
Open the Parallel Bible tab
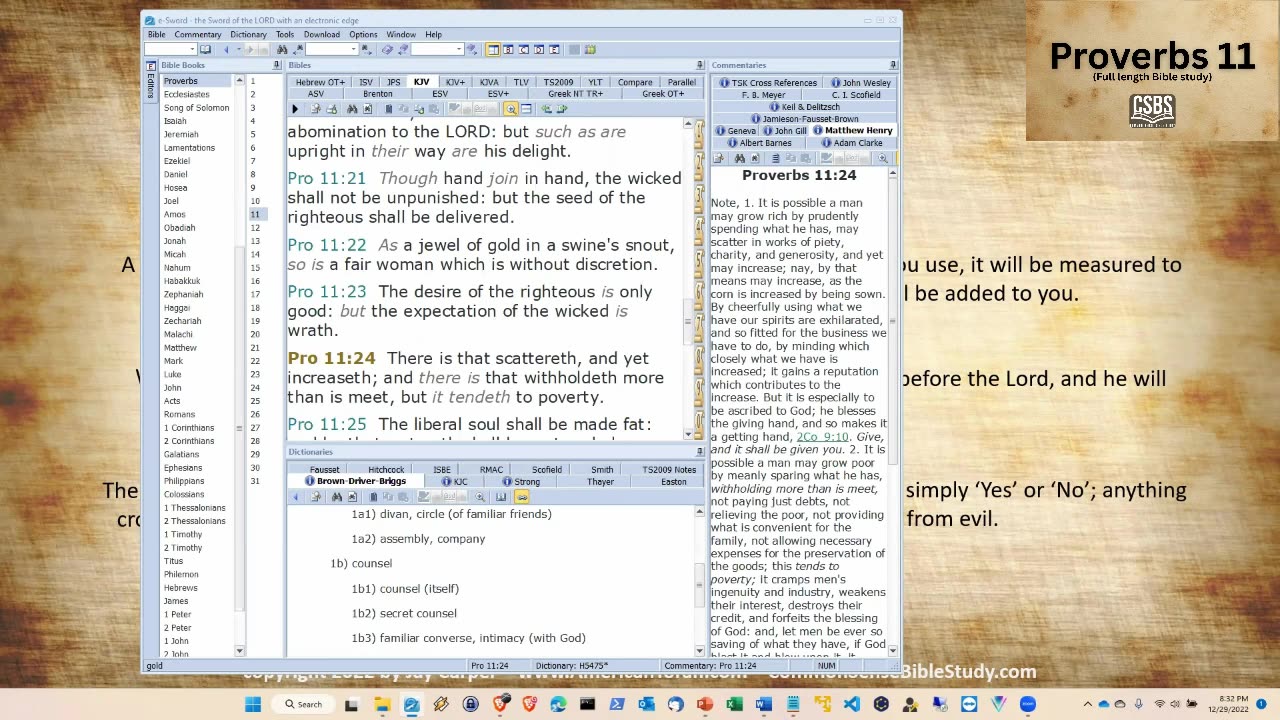[x=681, y=82]
